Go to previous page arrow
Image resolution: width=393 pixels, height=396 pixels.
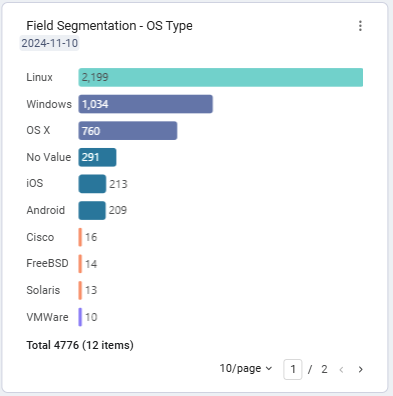(341, 369)
